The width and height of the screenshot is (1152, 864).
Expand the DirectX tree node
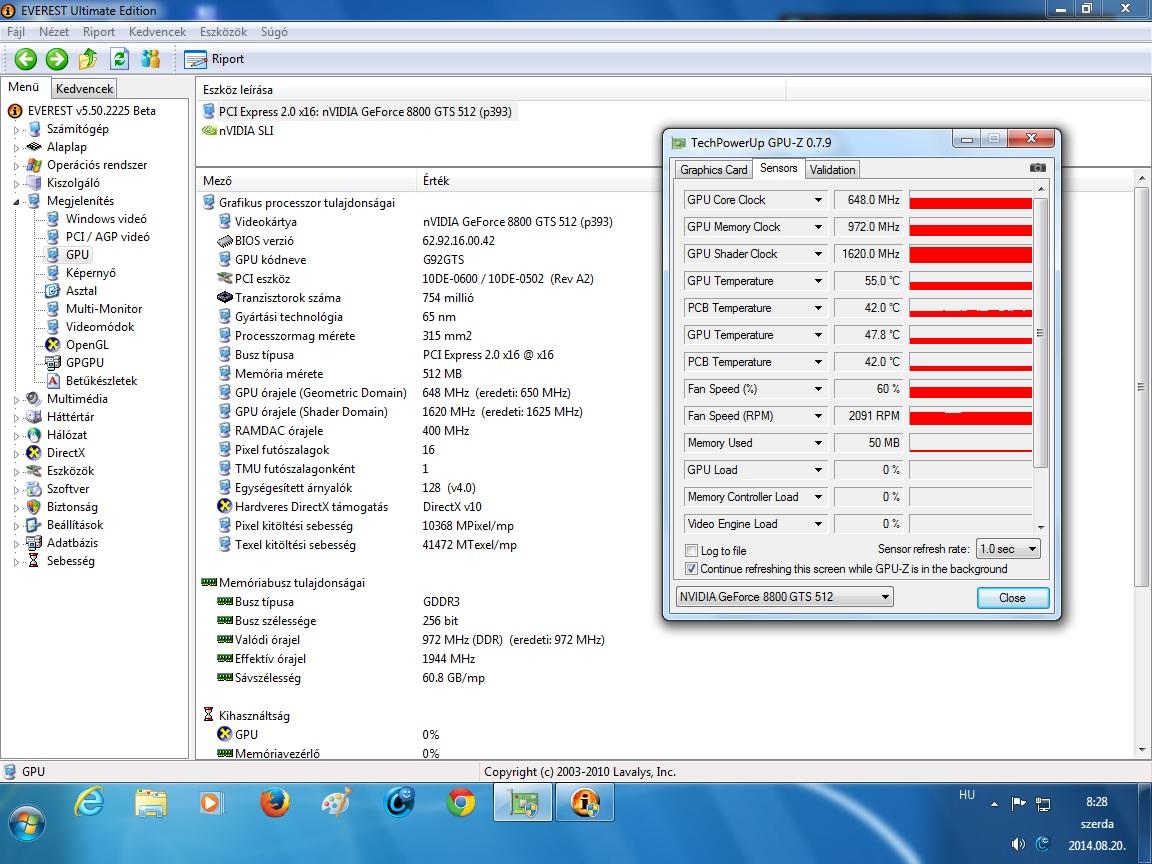[x=16, y=453]
